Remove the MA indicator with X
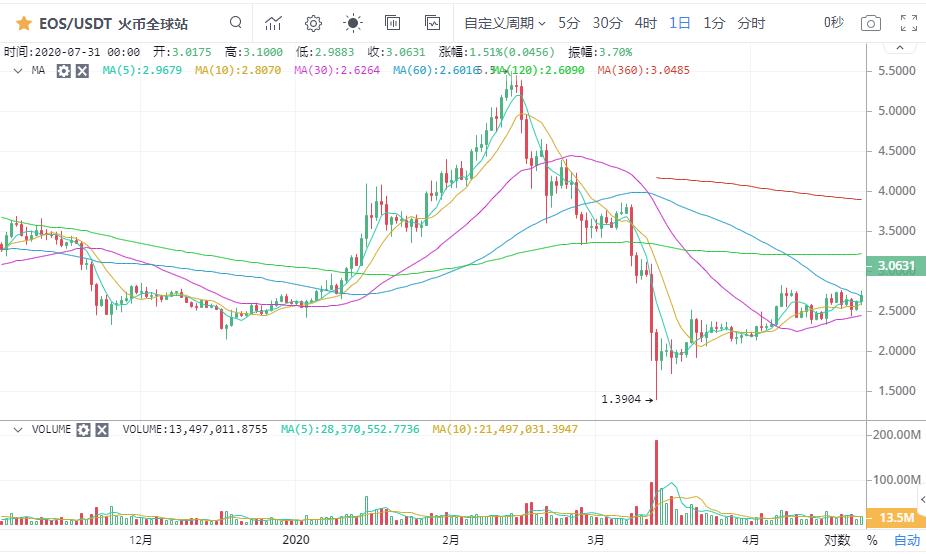Screen dimensions: 926x554 tap(82, 70)
